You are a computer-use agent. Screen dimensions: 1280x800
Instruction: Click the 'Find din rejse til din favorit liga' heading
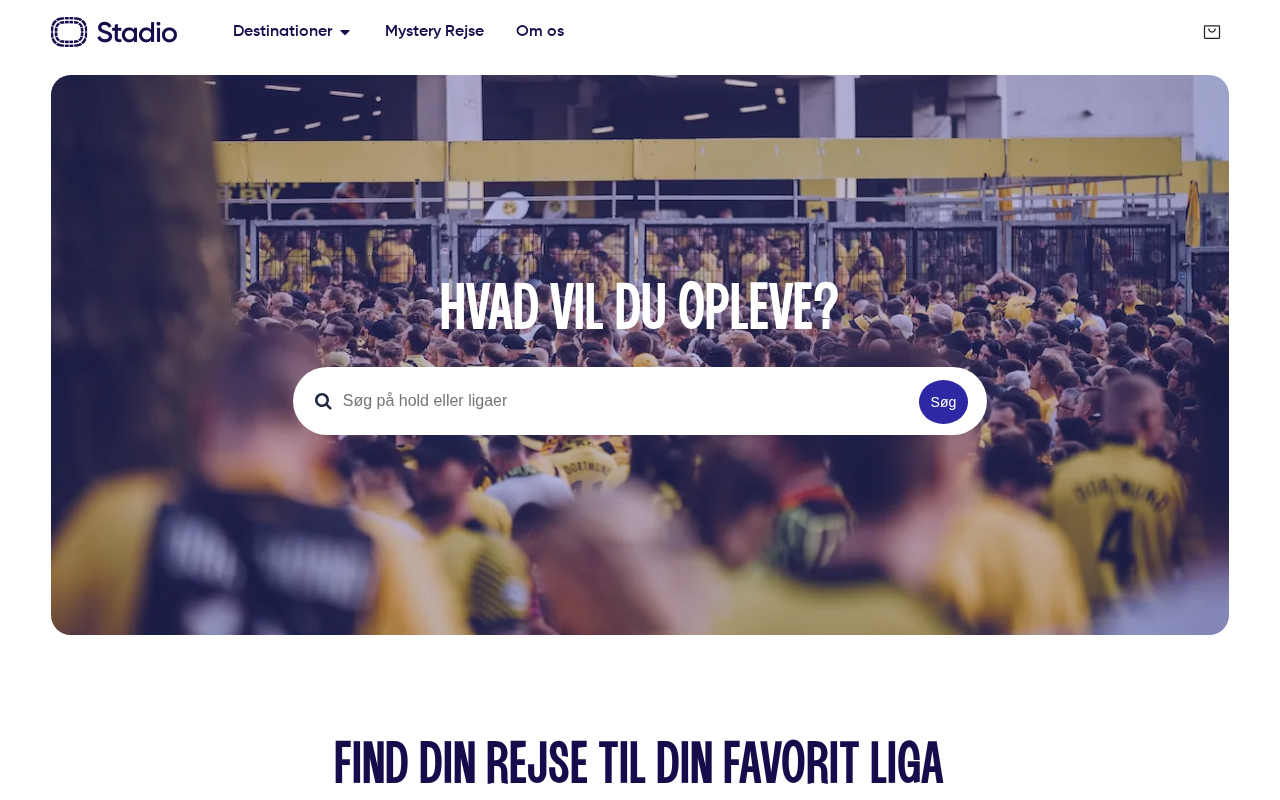tap(638, 764)
